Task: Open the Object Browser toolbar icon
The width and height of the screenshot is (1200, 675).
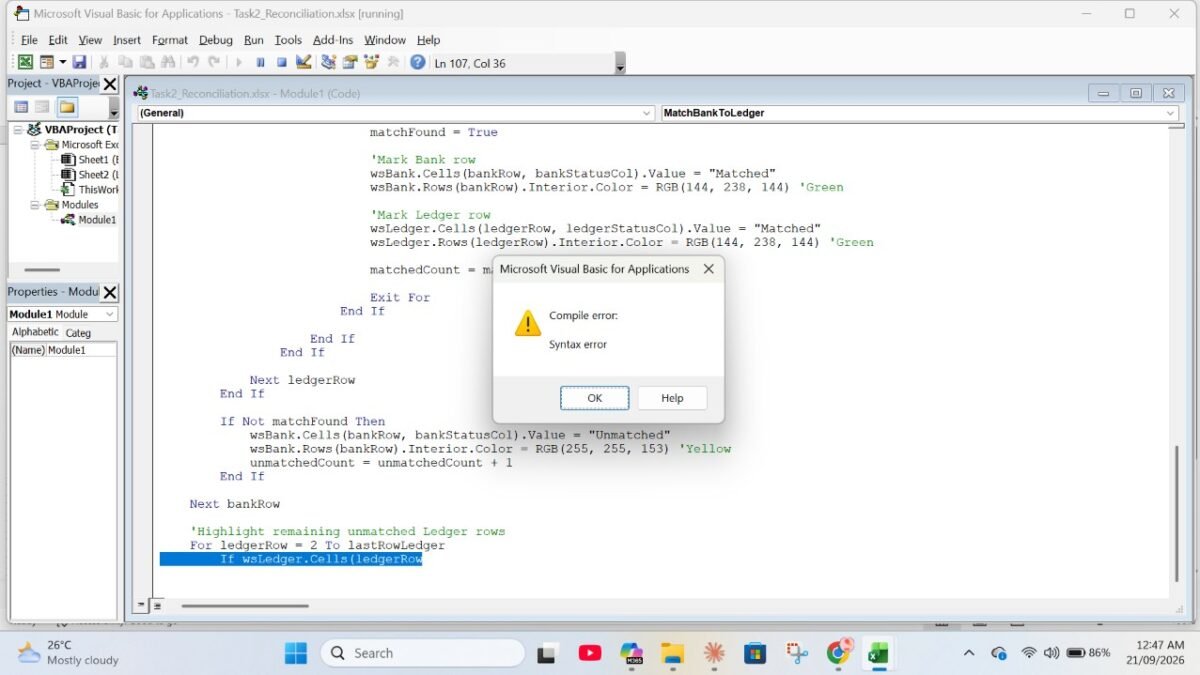Action: [372, 62]
